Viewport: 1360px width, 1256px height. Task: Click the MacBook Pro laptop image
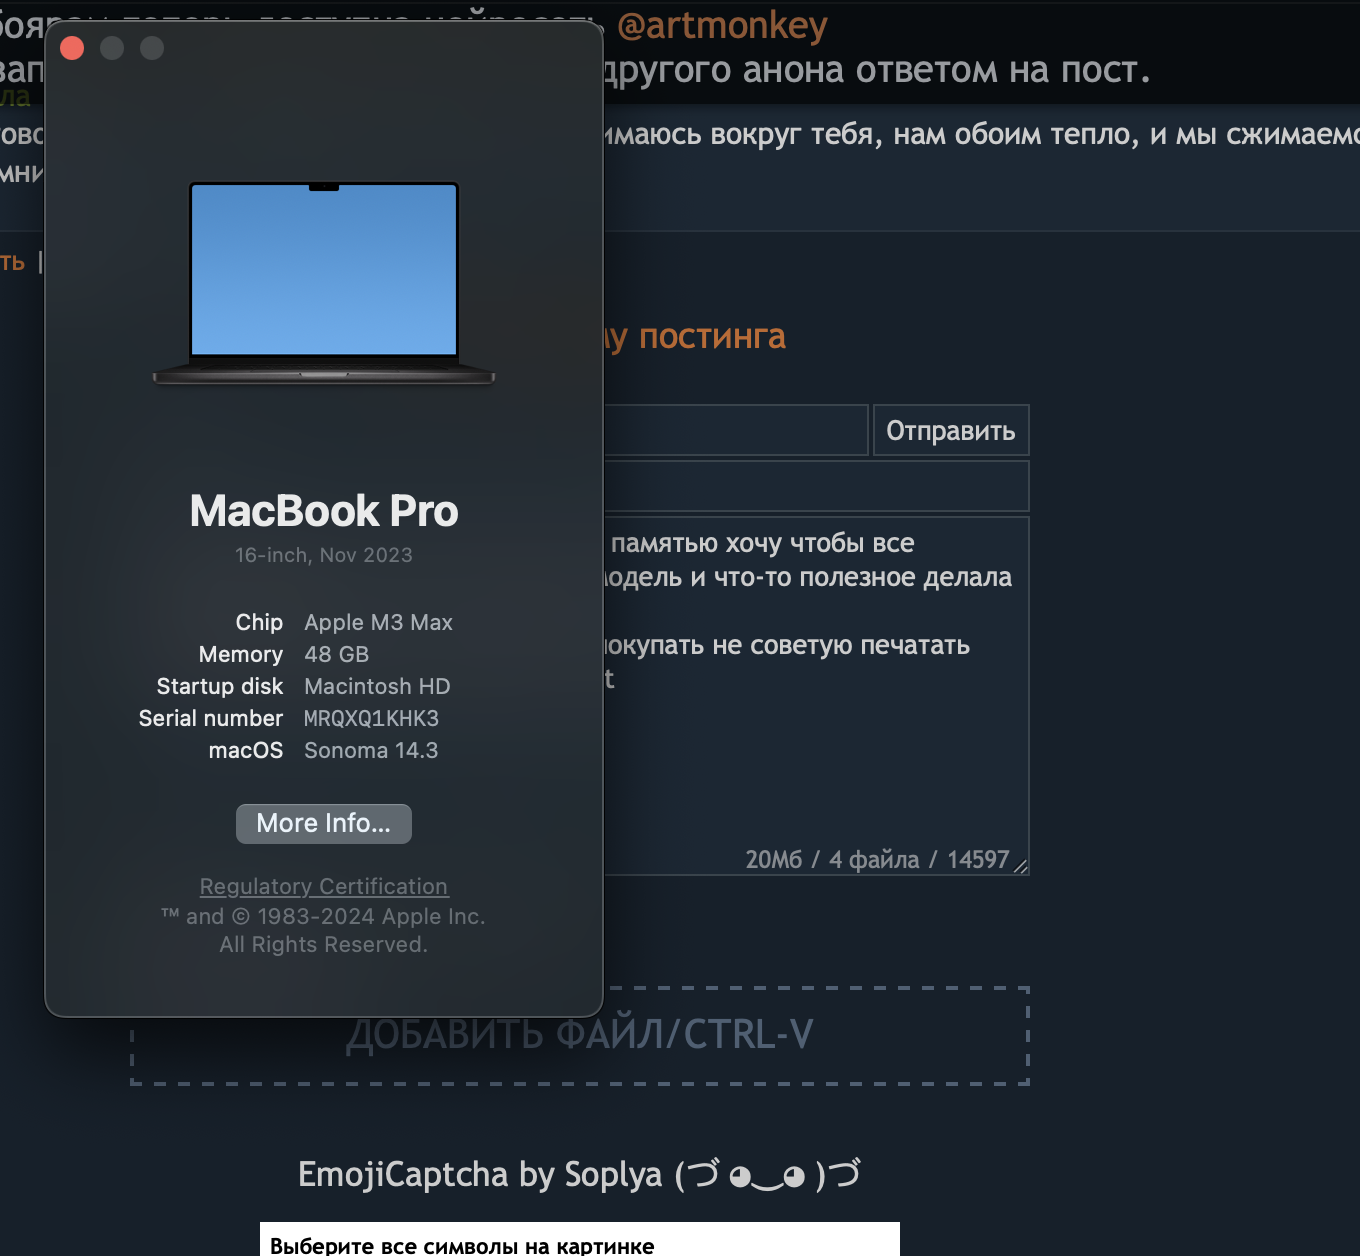tap(323, 283)
